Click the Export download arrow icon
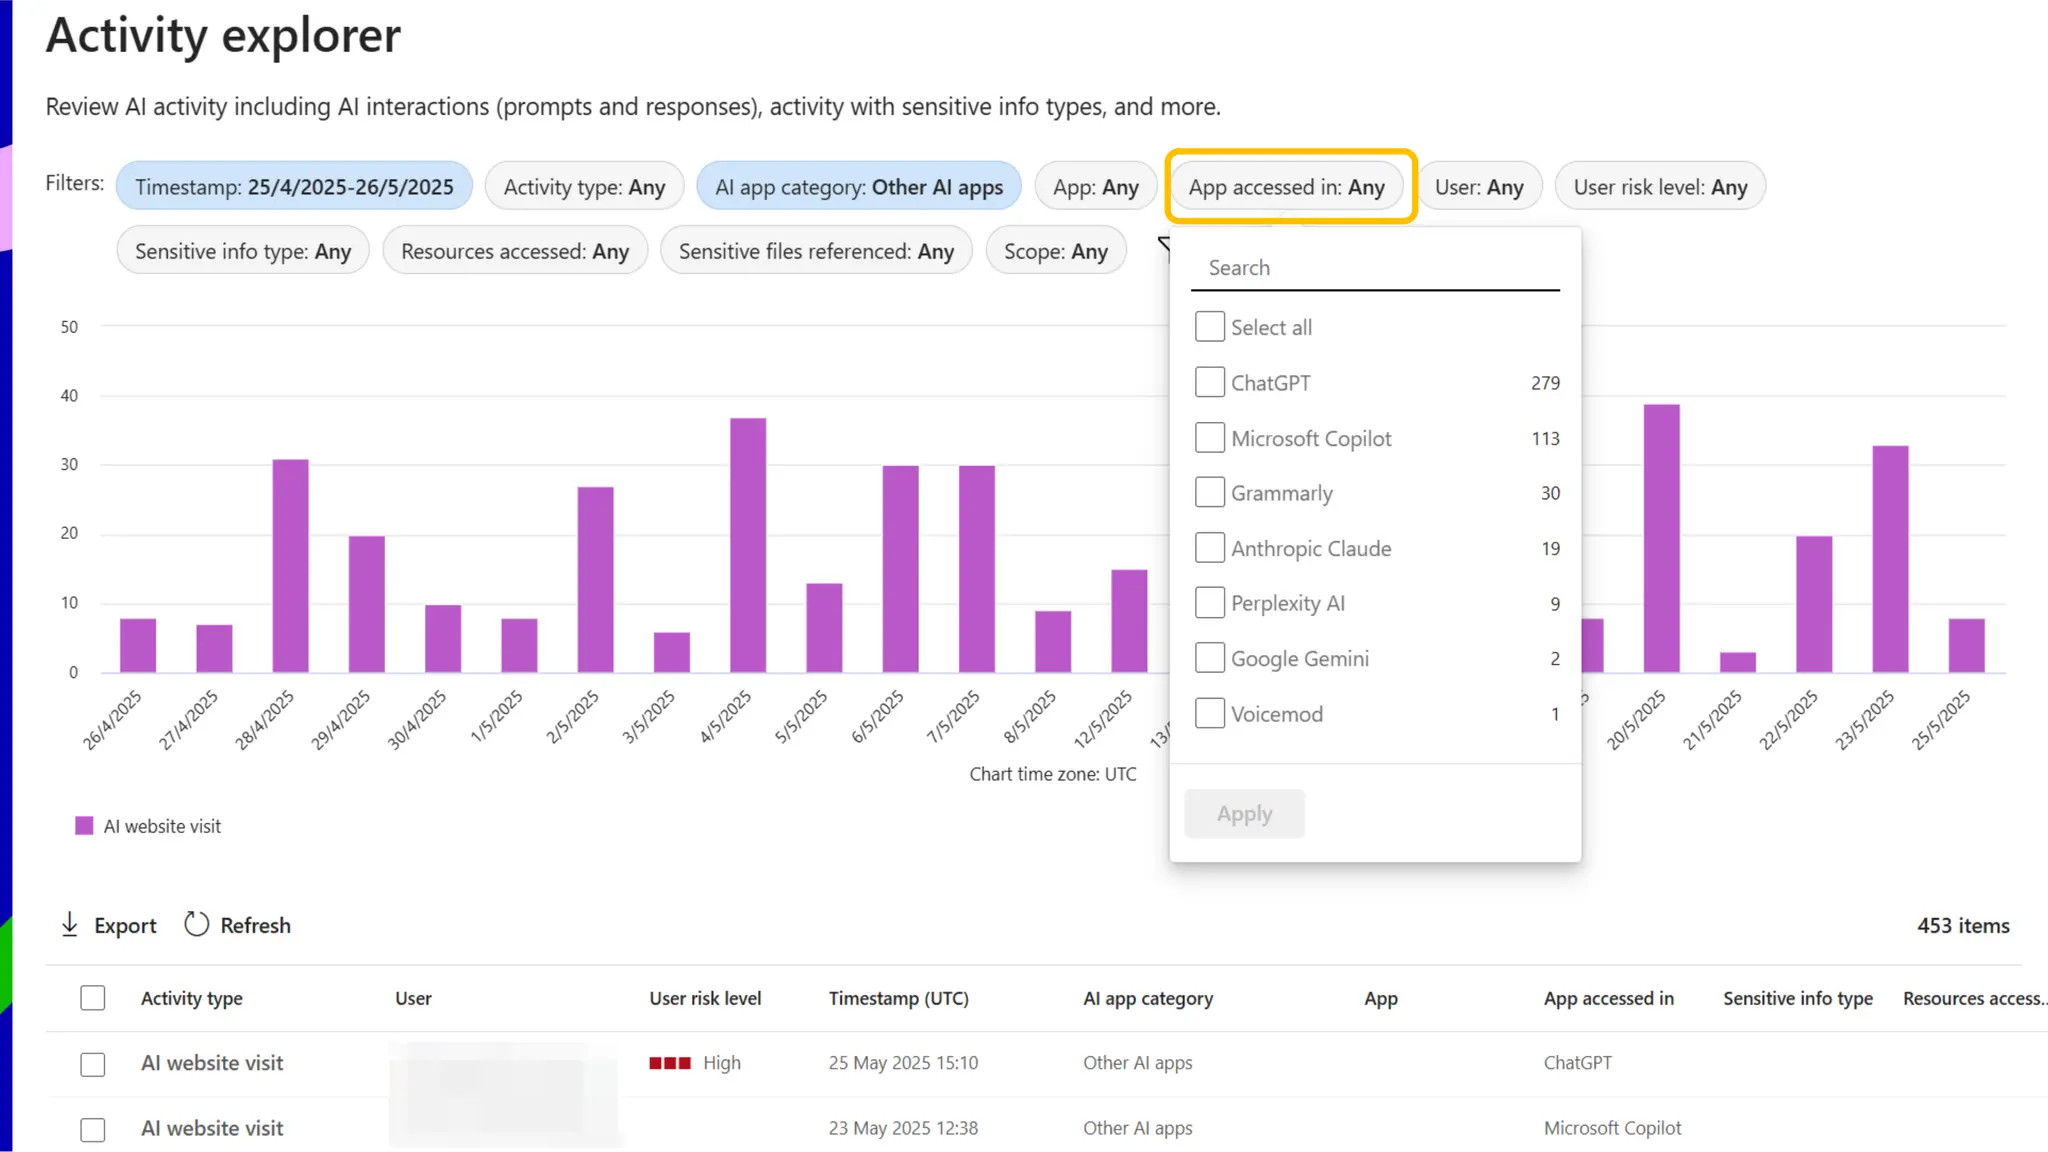 point(70,924)
